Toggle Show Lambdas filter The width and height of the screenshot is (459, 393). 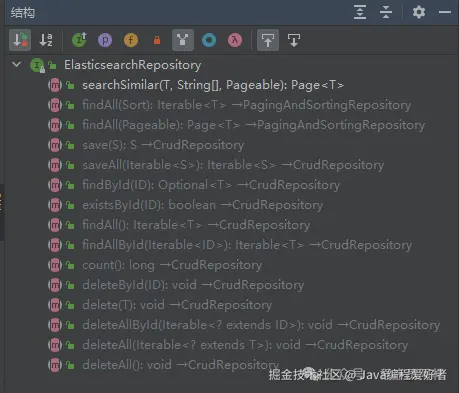[235, 40]
